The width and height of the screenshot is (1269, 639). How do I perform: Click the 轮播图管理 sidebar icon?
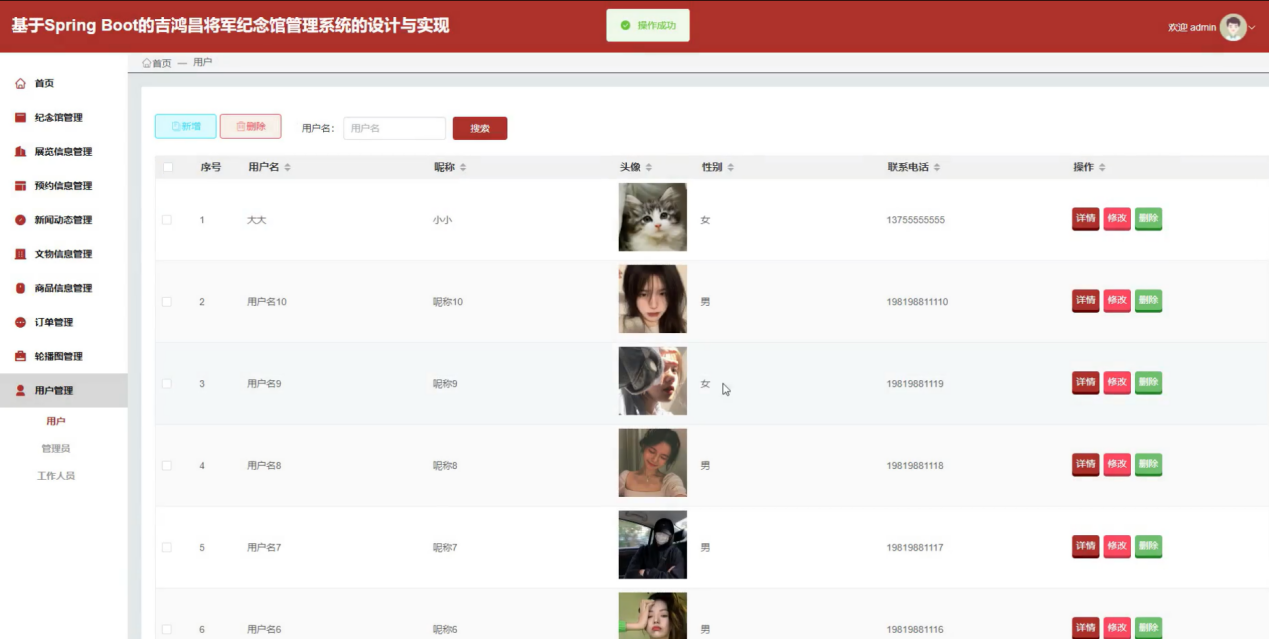click(20, 356)
